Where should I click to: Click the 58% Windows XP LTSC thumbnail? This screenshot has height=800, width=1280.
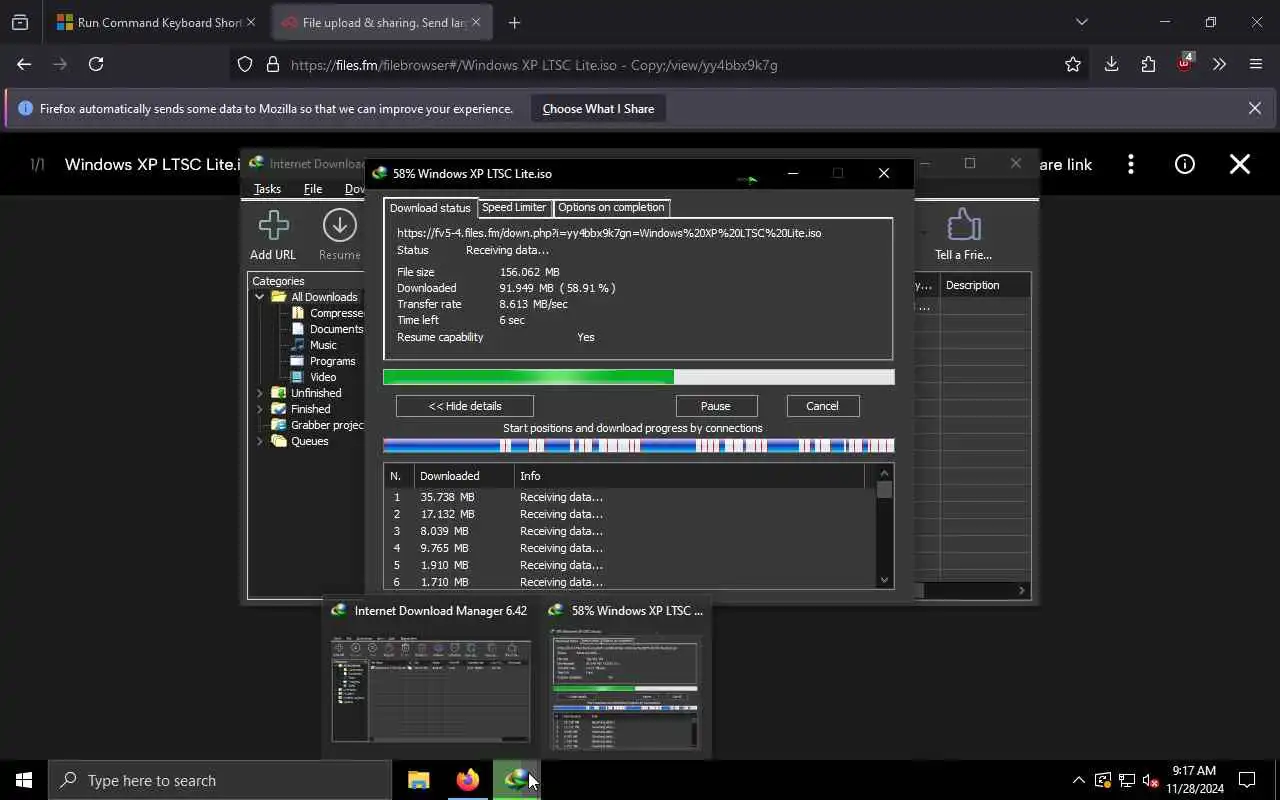click(x=625, y=676)
